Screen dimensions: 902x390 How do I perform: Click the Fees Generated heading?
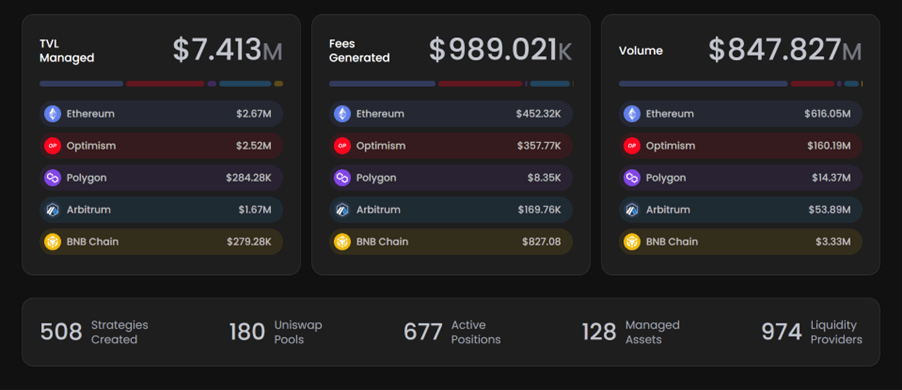[360, 51]
